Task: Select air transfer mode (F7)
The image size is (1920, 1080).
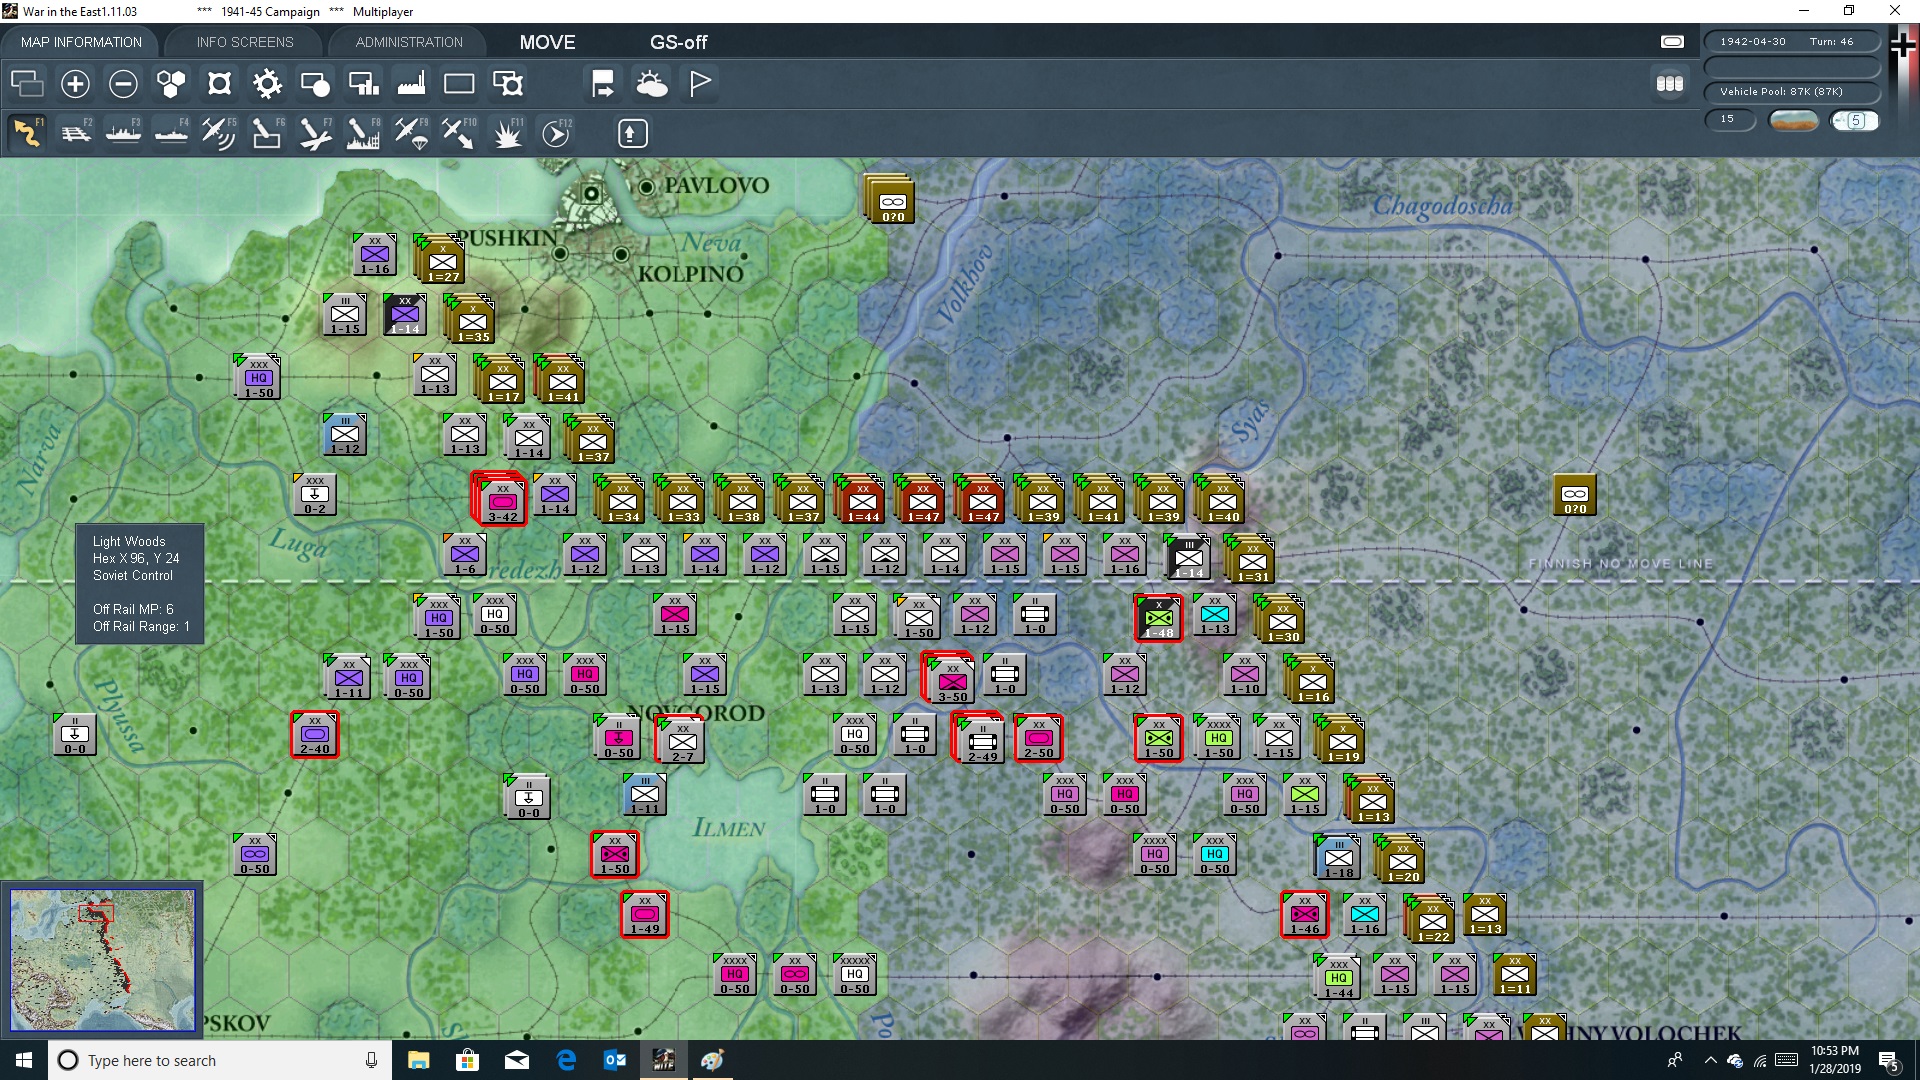Action: [315, 133]
